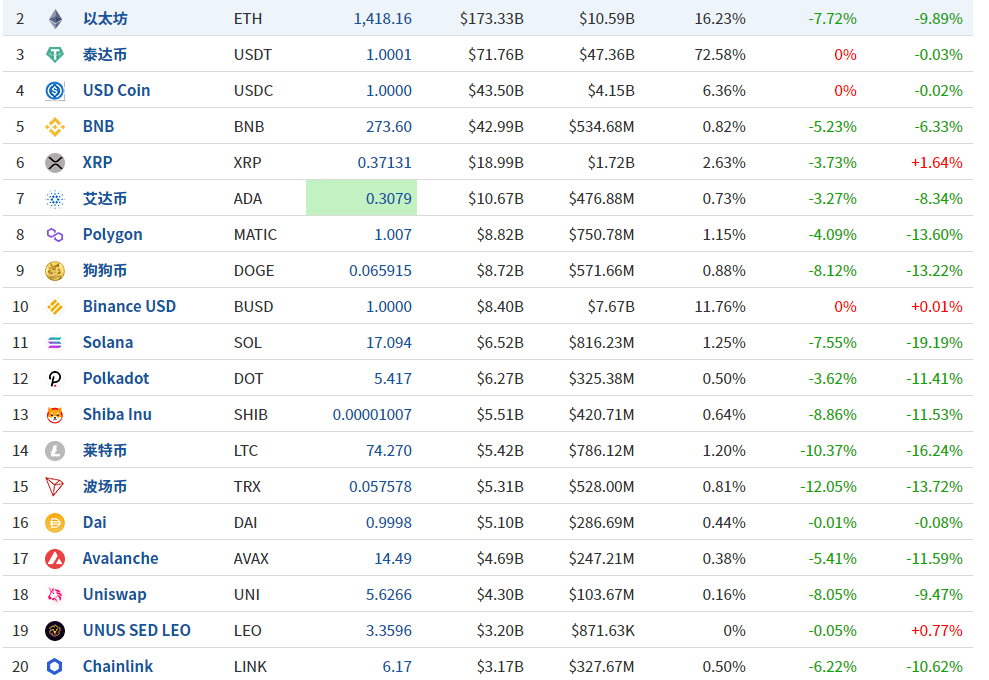Click the Dogecoin coin icon
989x680 pixels.
click(55, 270)
